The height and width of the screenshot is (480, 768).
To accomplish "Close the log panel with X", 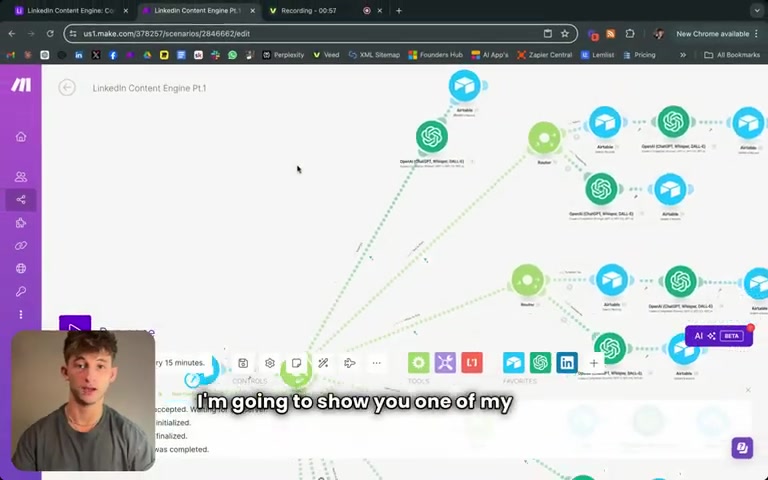I will [x=748, y=390].
